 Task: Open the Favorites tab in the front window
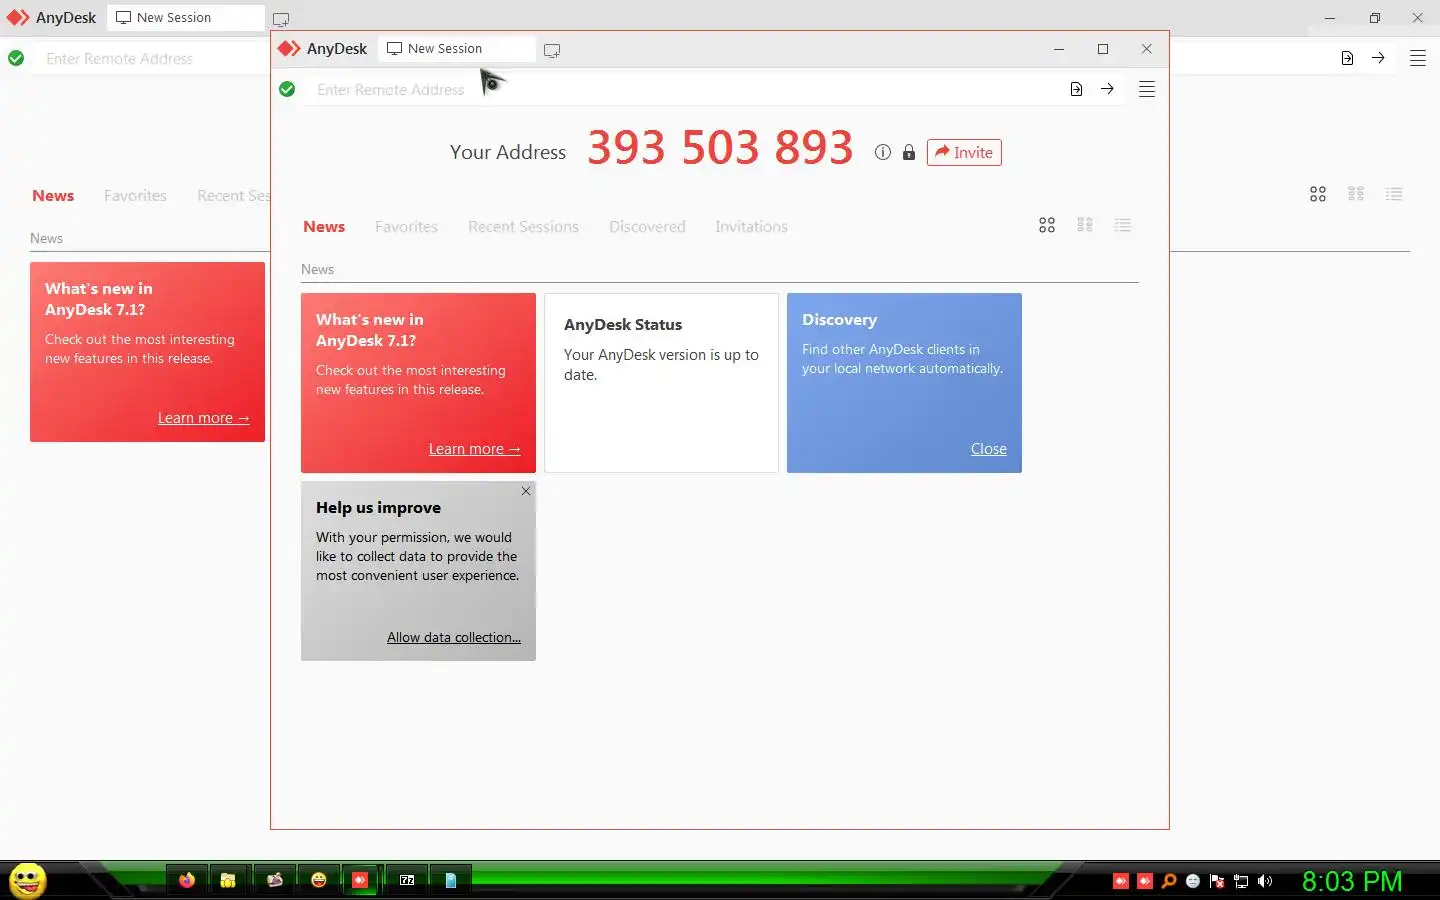coord(406,227)
